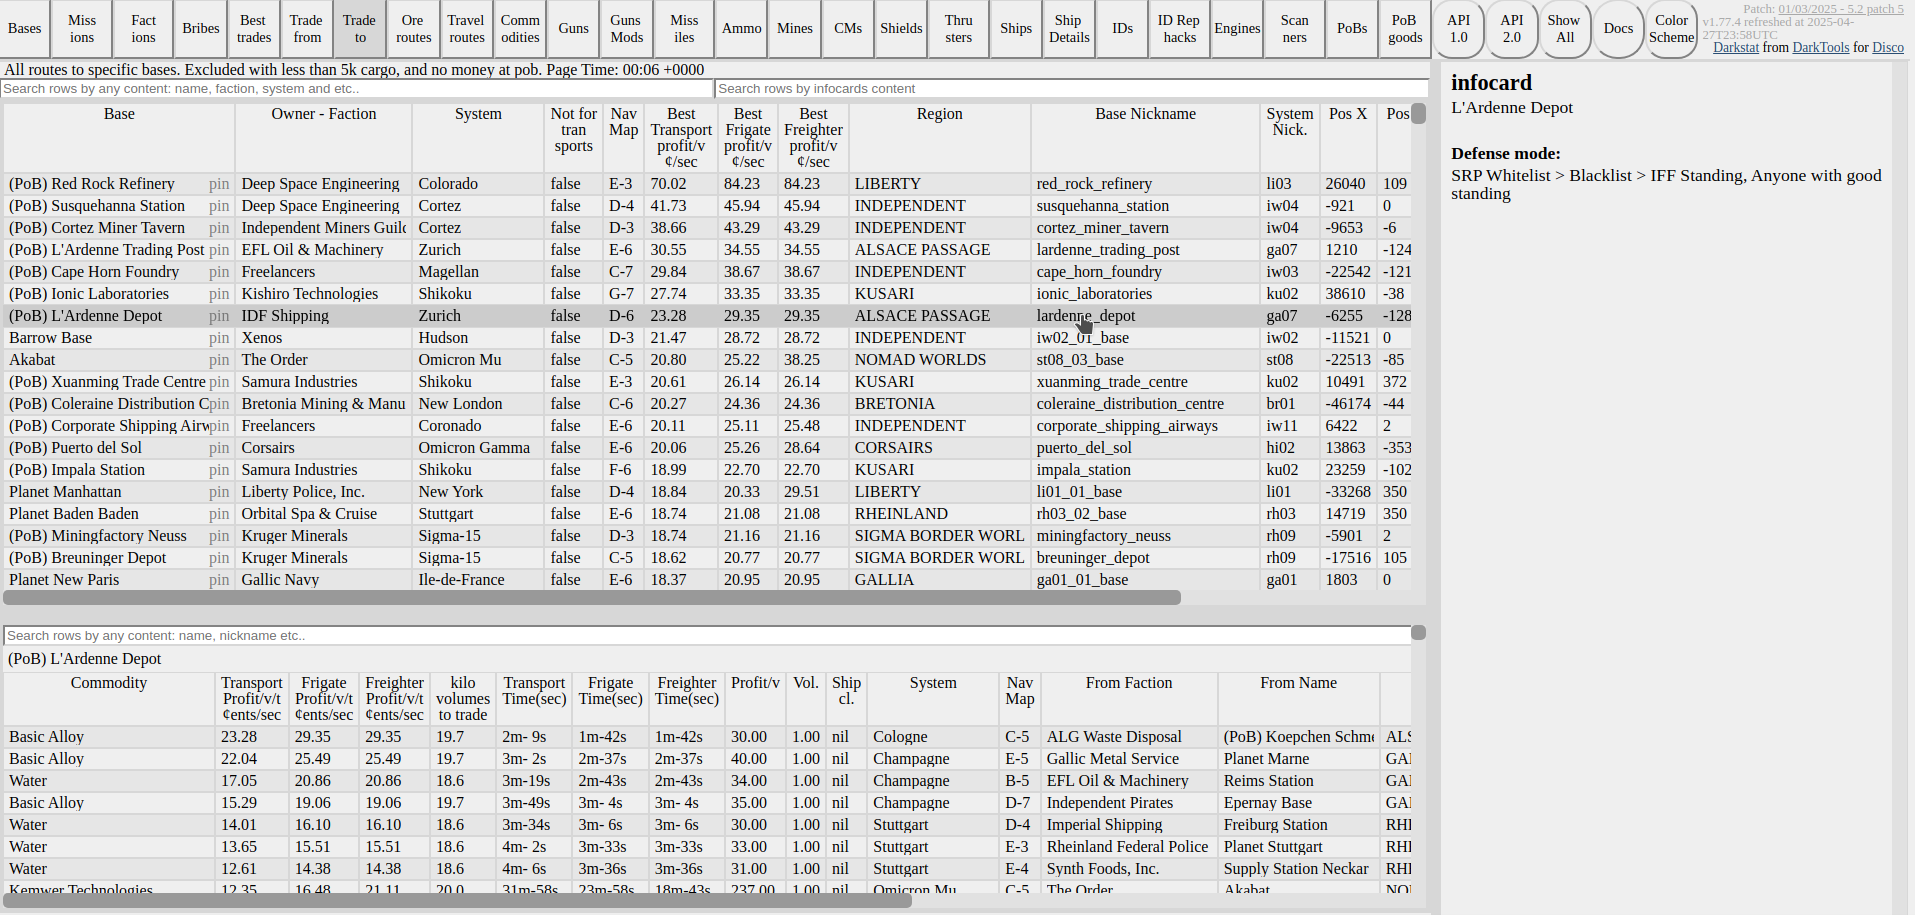Open the Bribes tab

(x=201, y=29)
